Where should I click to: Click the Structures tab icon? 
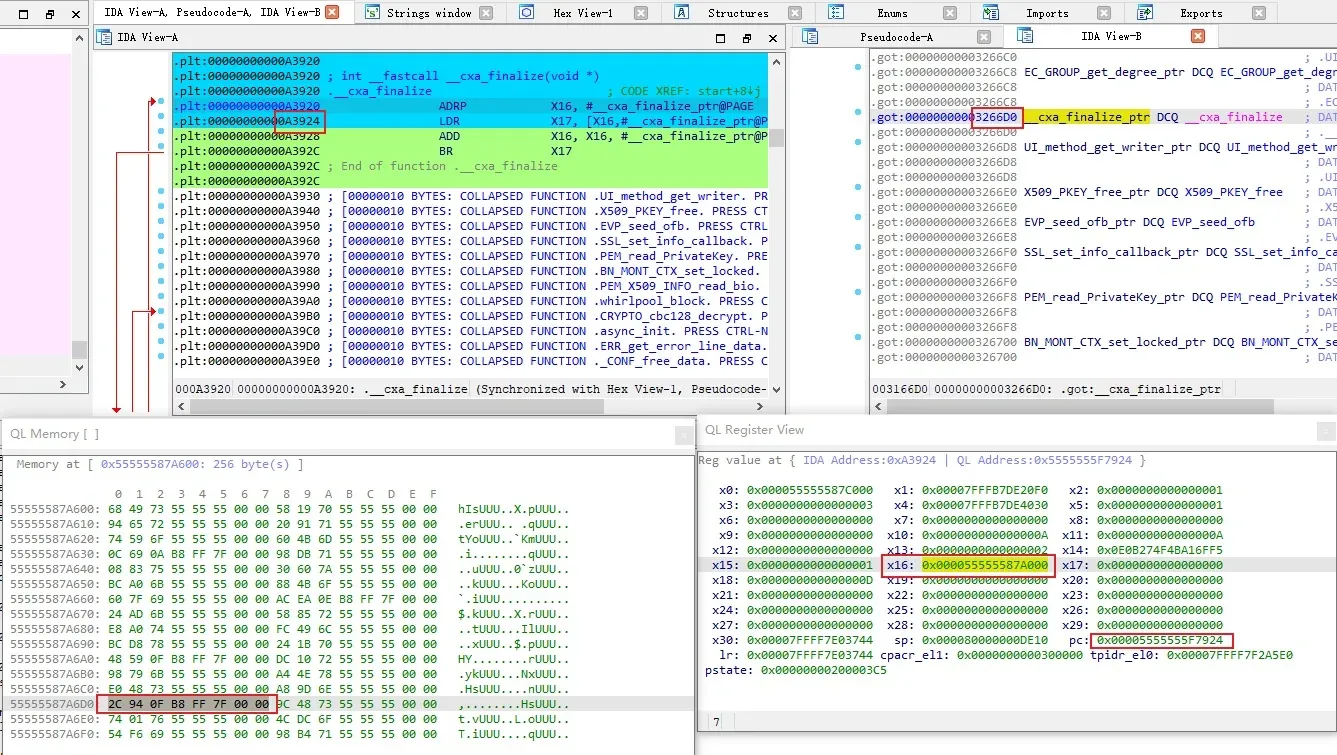682,13
